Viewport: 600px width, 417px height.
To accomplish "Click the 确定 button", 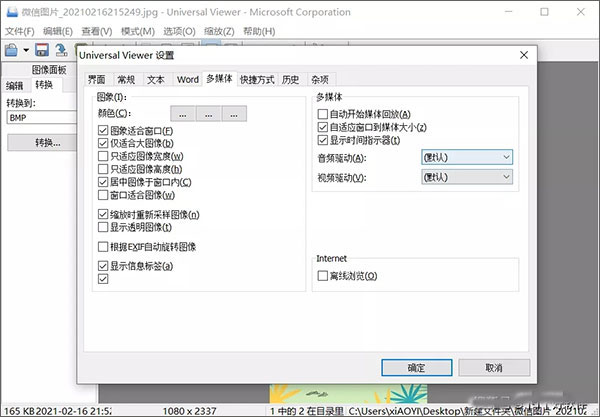I will 414,368.
